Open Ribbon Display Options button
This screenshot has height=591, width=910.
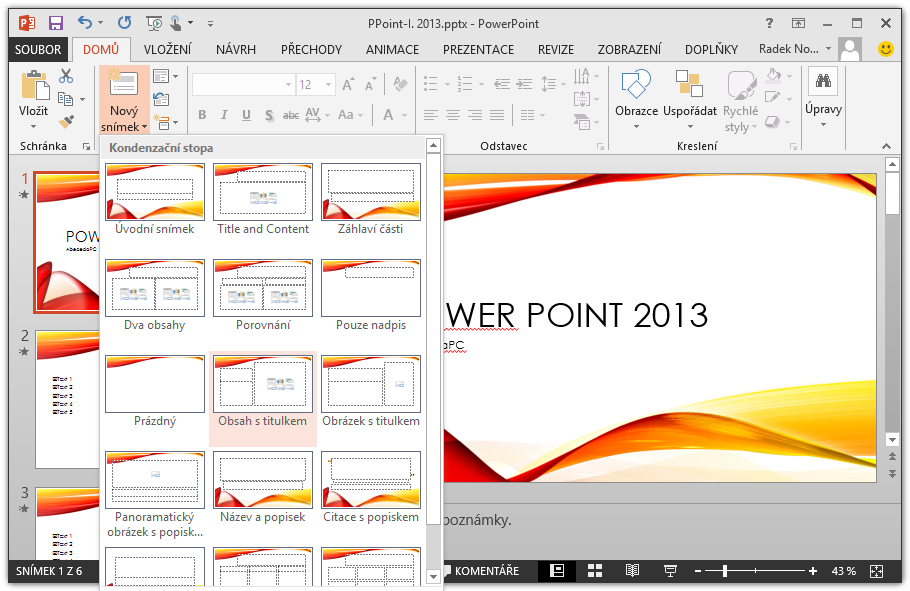[x=799, y=23]
